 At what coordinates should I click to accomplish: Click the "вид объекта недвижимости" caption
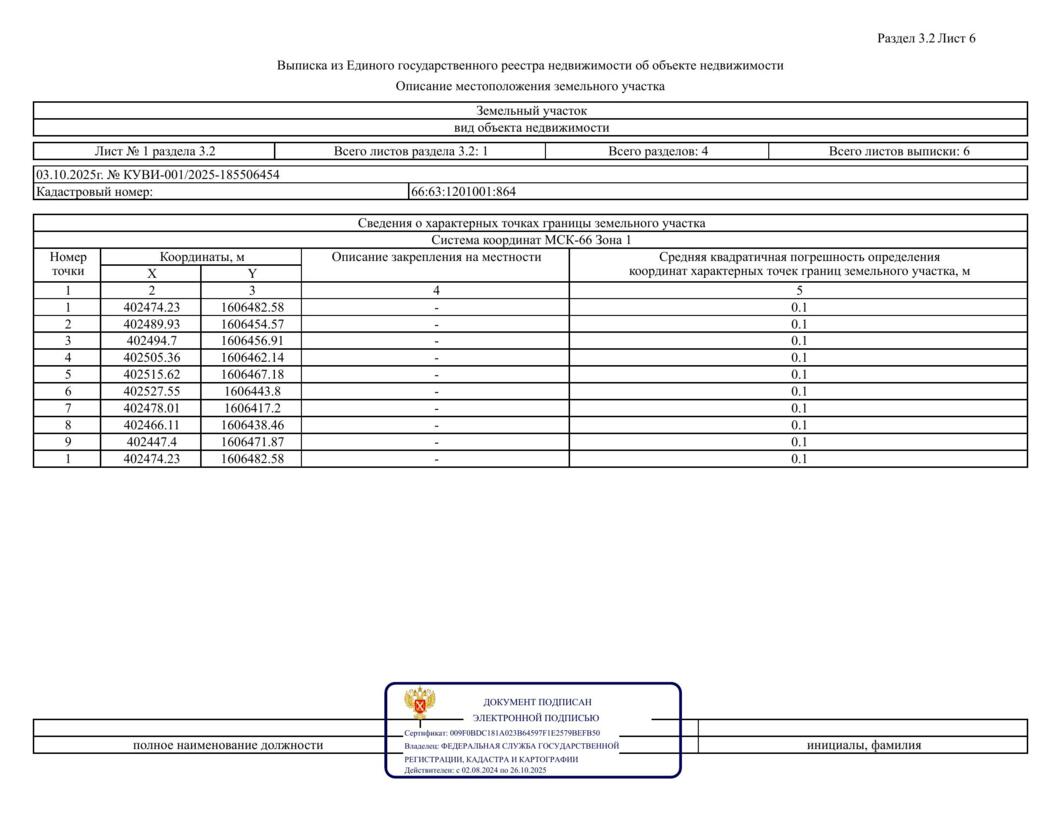point(530,128)
